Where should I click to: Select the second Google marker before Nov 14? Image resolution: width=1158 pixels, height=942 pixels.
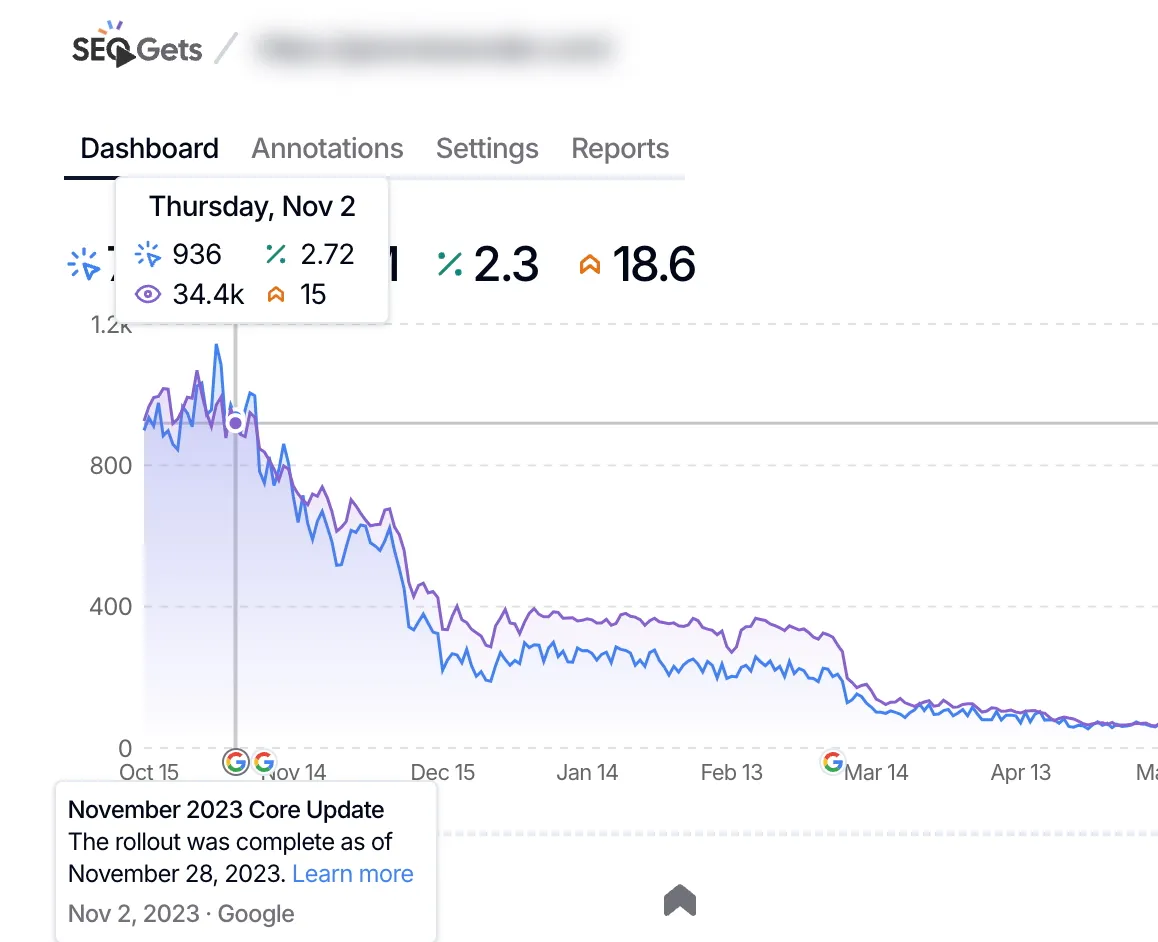(264, 762)
